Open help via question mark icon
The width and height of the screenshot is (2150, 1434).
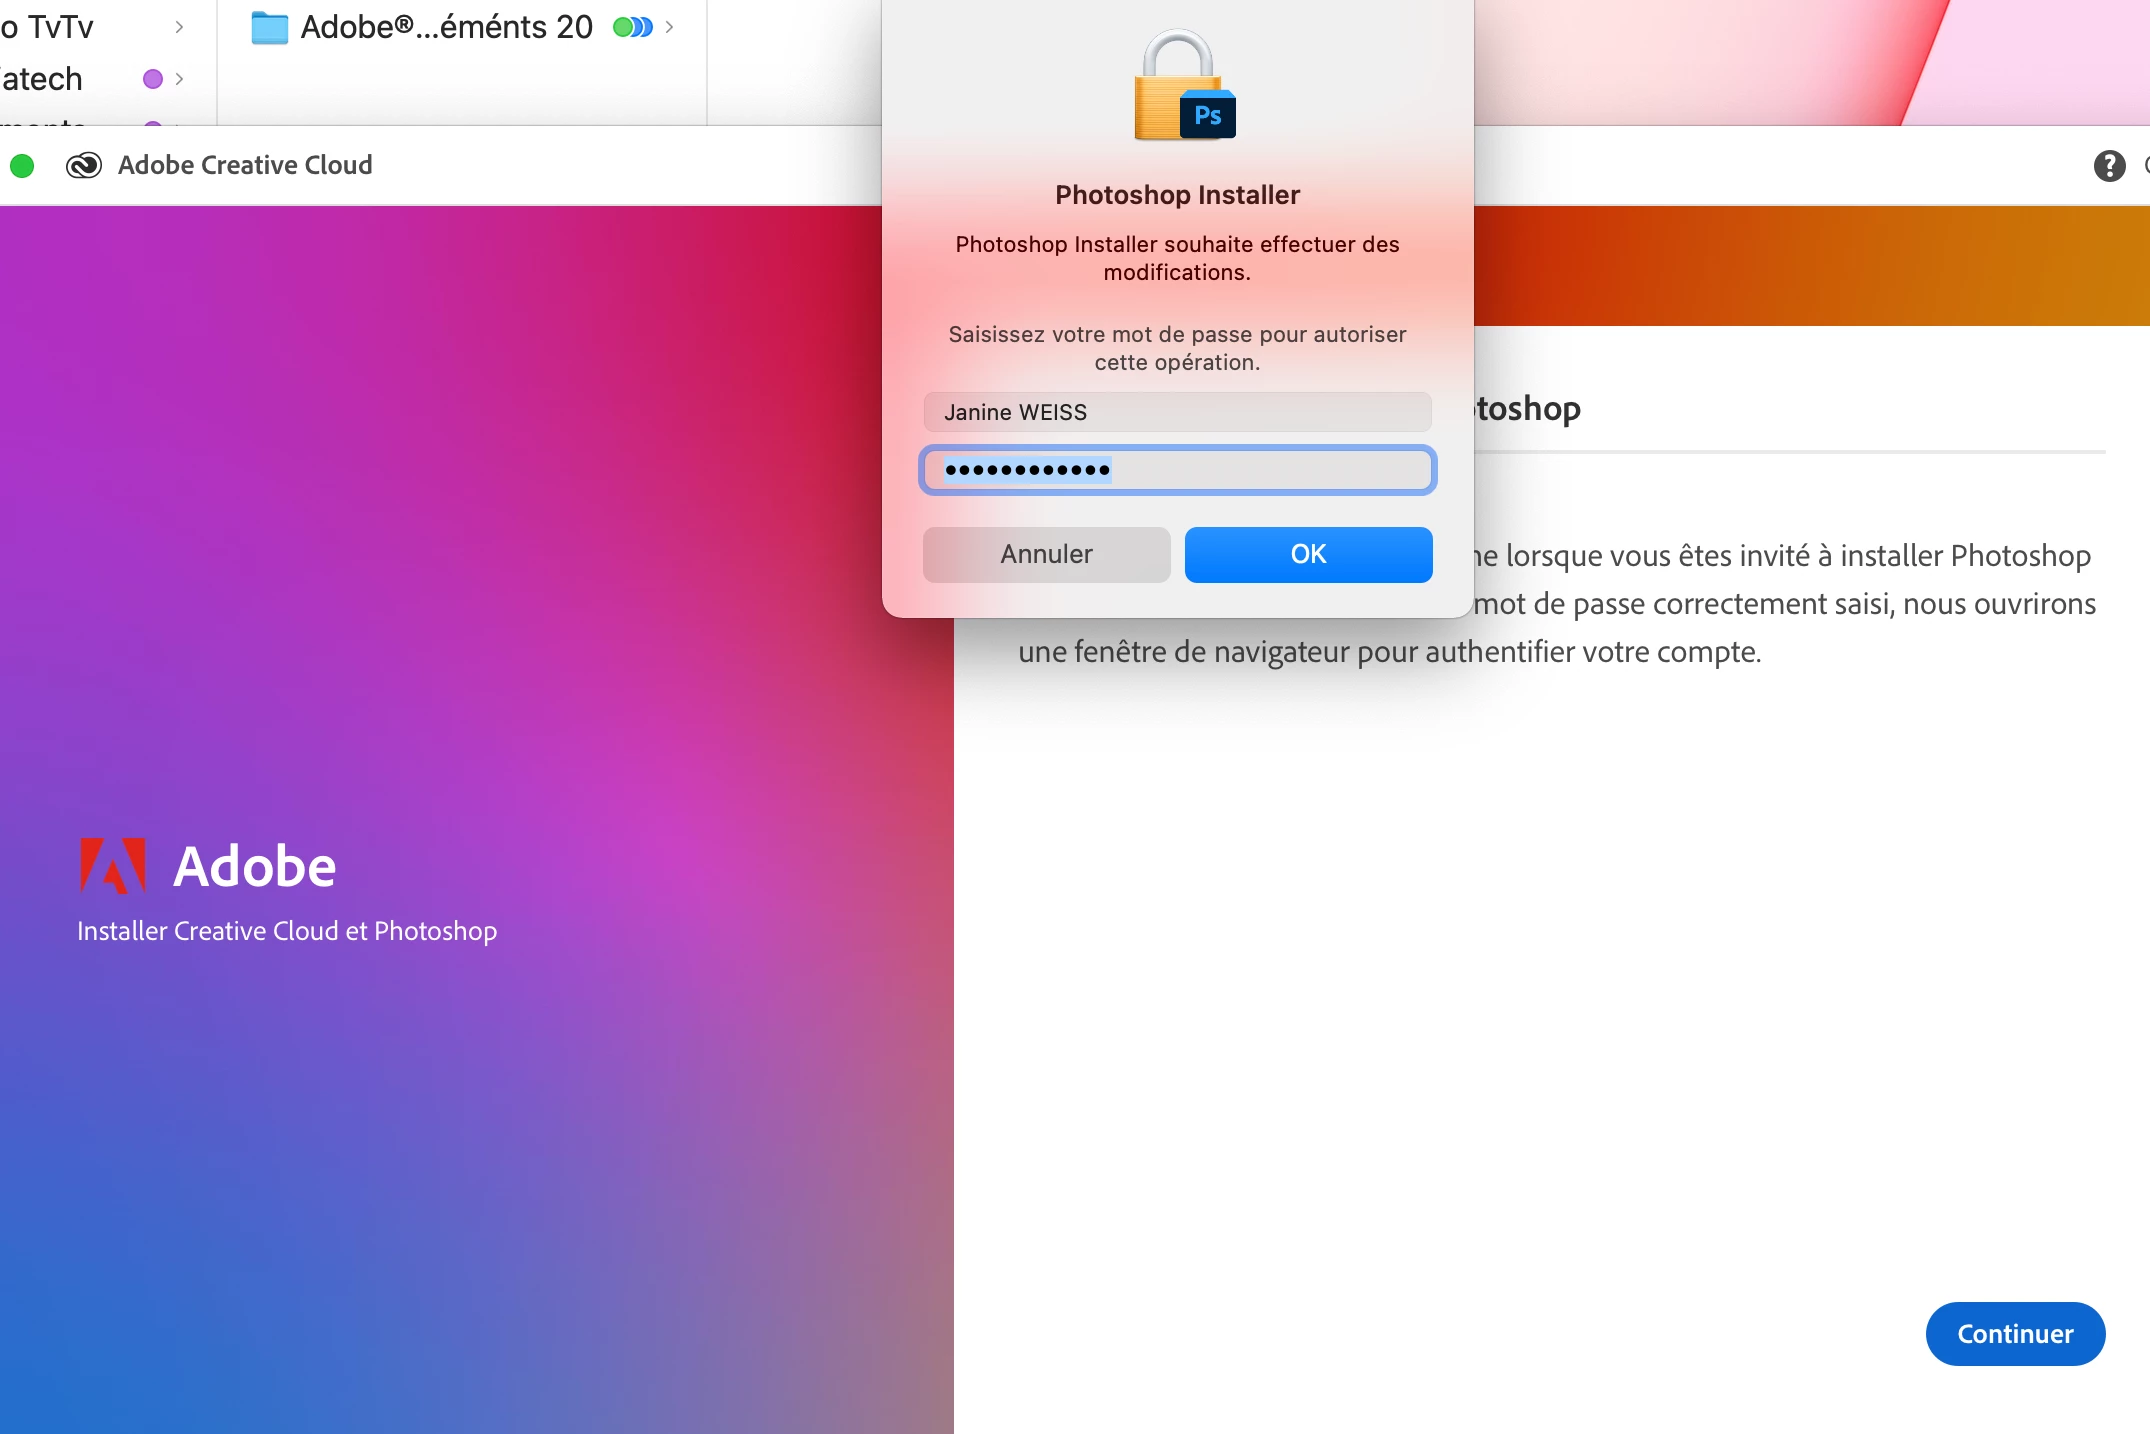pyautogui.click(x=2109, y=165)
